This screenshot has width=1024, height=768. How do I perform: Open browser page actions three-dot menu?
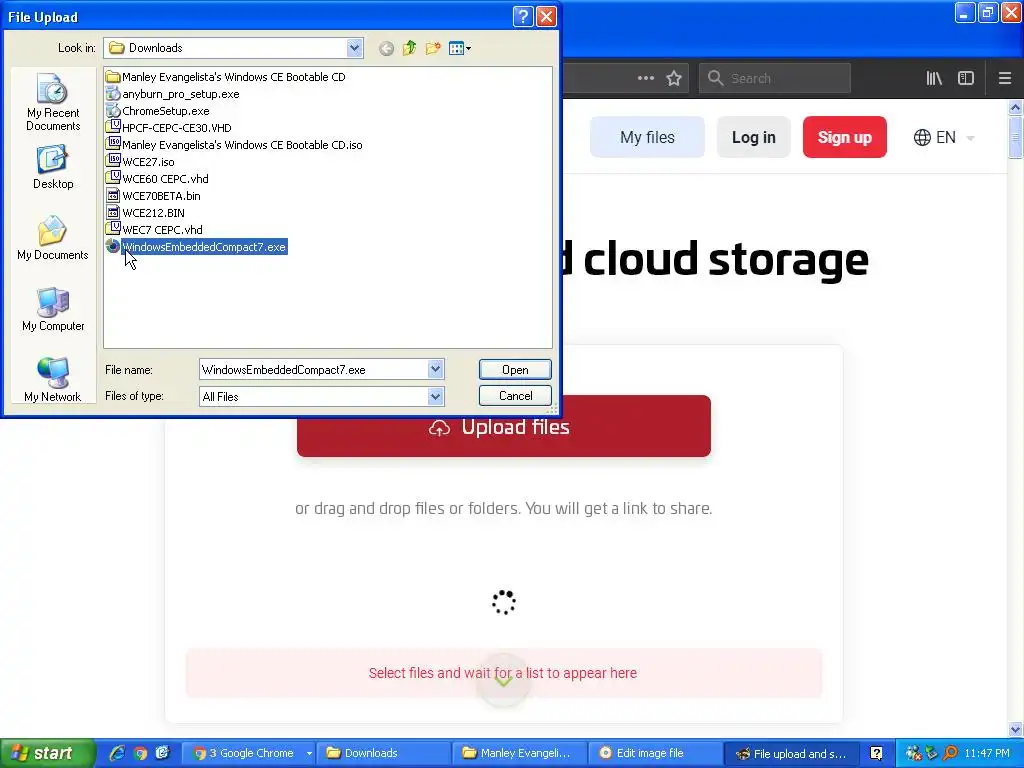coord(646,78)
